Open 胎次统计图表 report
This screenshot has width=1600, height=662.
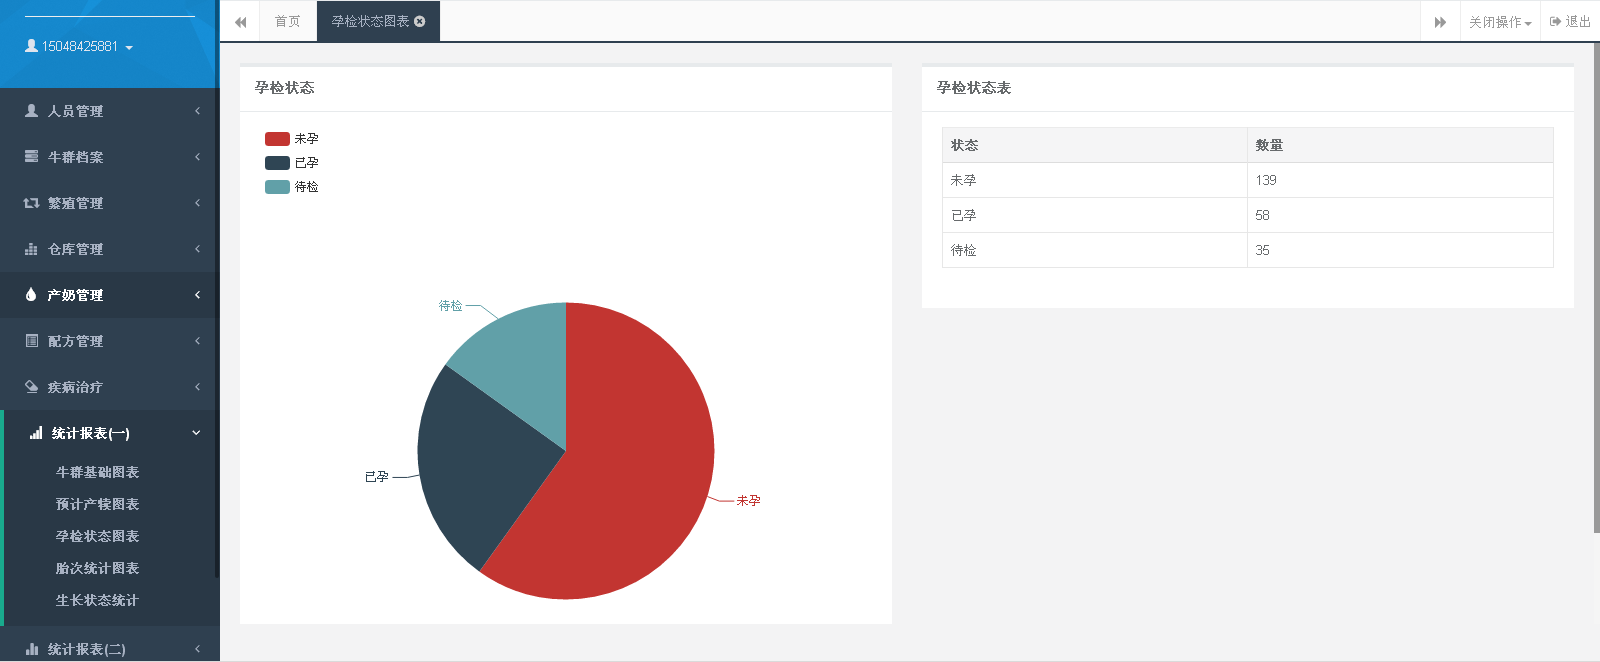[97, 568]
